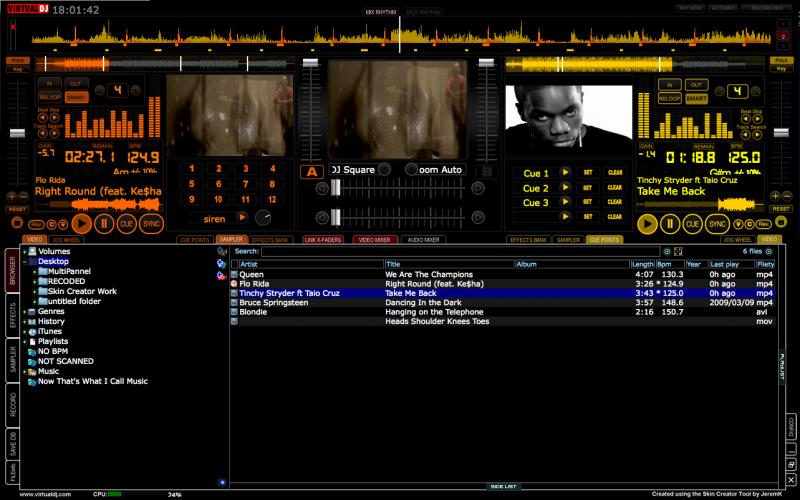This screenshot has height=500, width=800.
Task: Switch left deck to JOG WHEEL tab
Action: pos(66,240)
